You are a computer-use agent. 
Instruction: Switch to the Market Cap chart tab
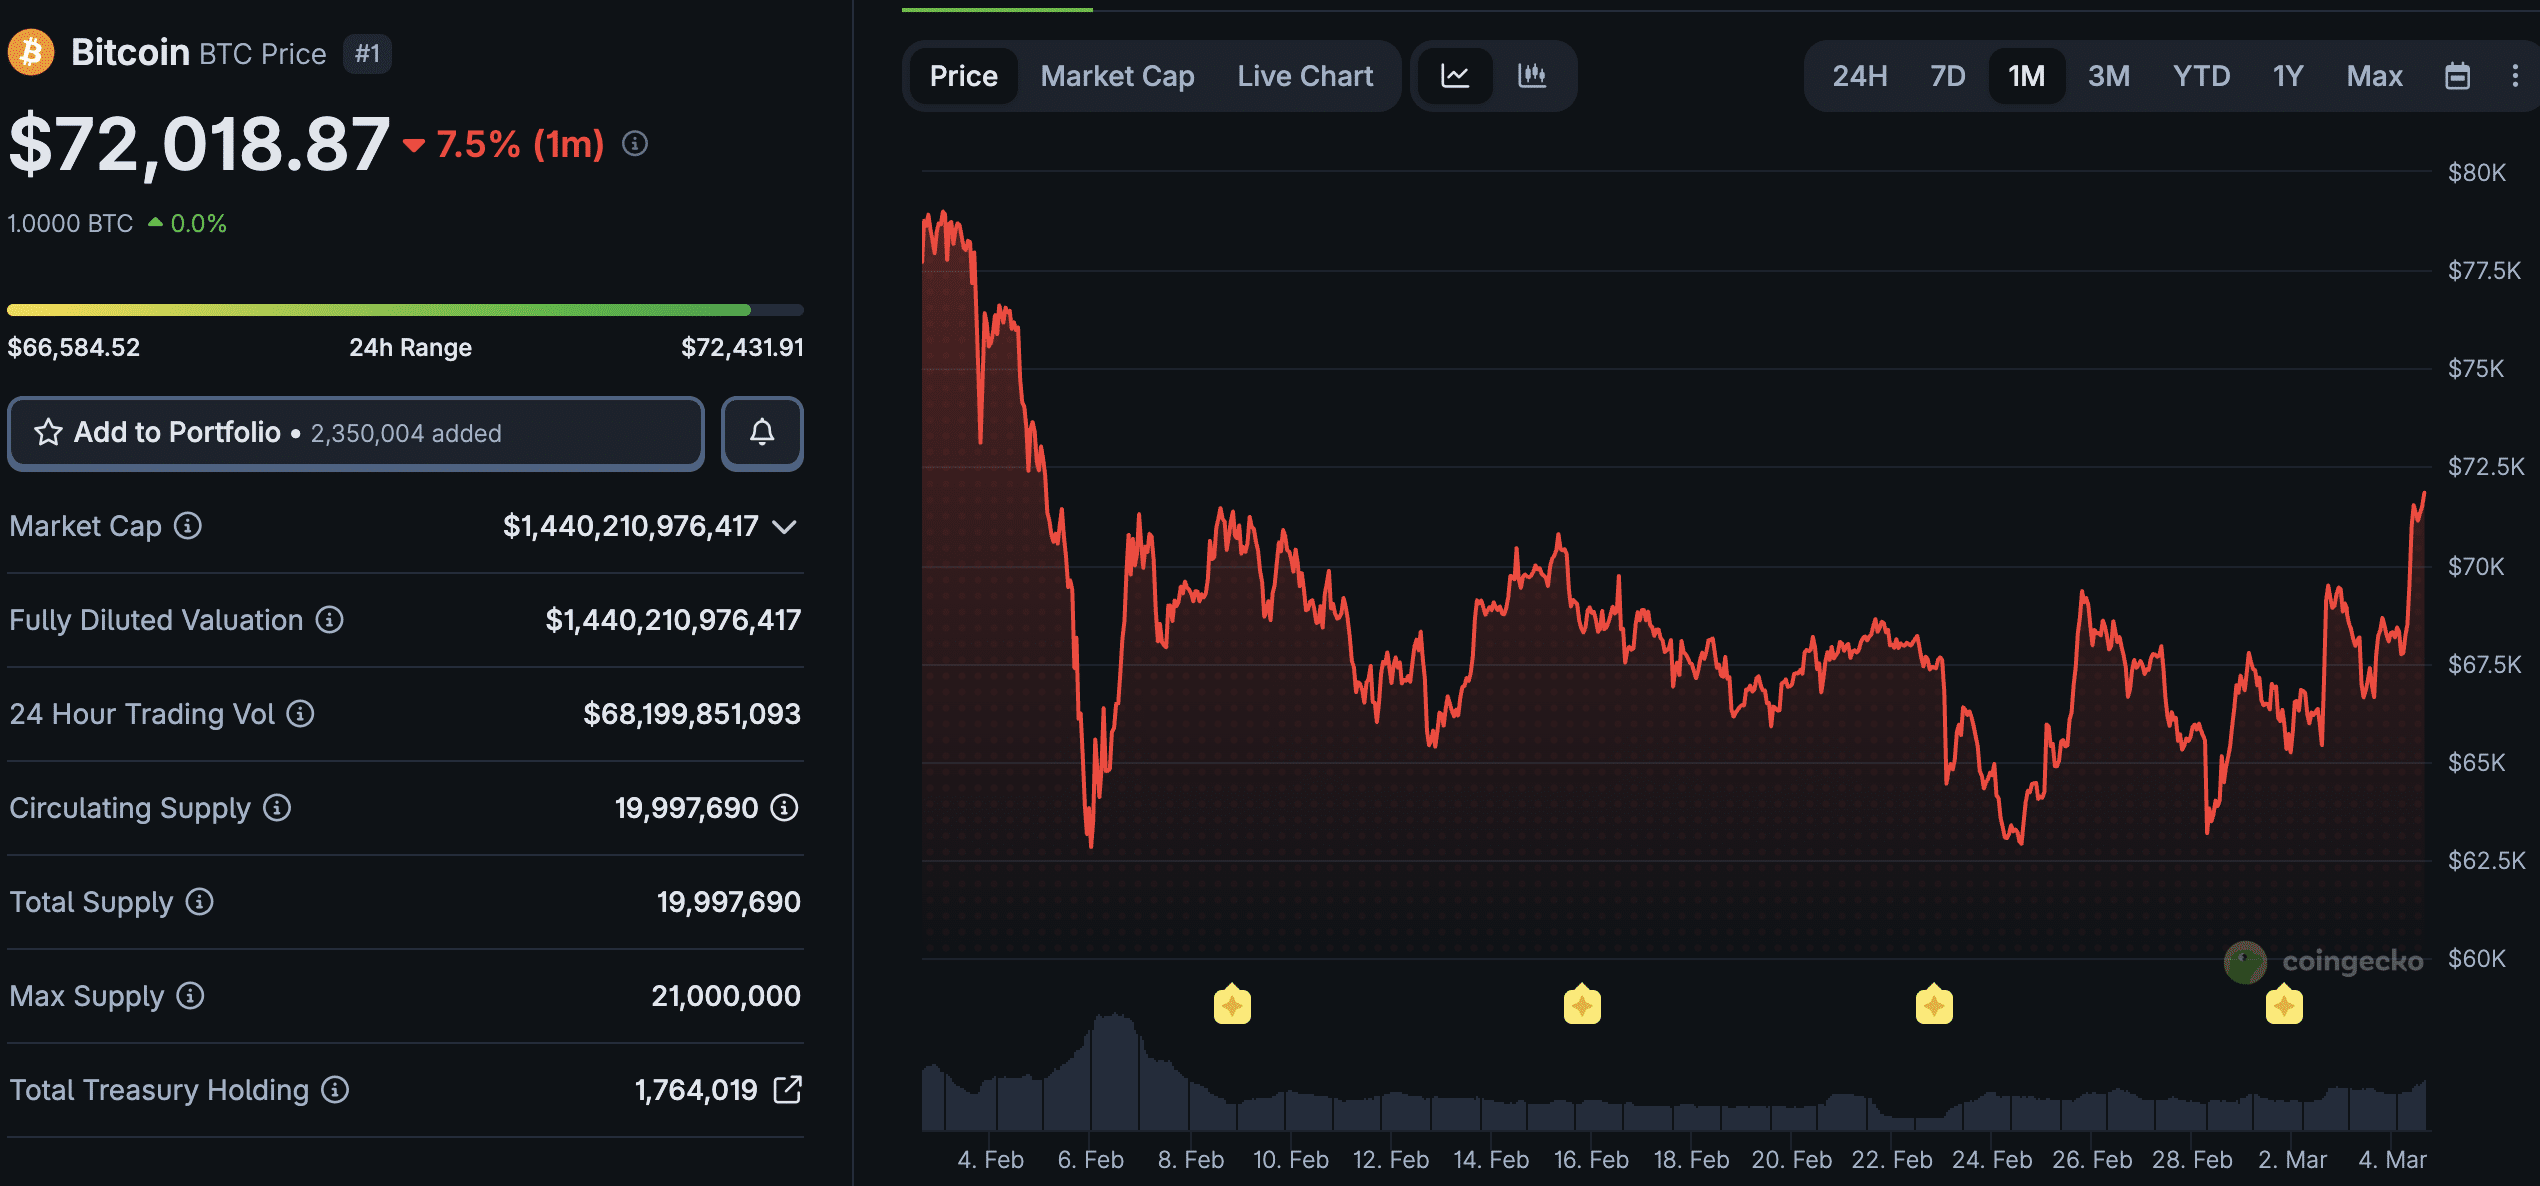tap(1117, 75)
